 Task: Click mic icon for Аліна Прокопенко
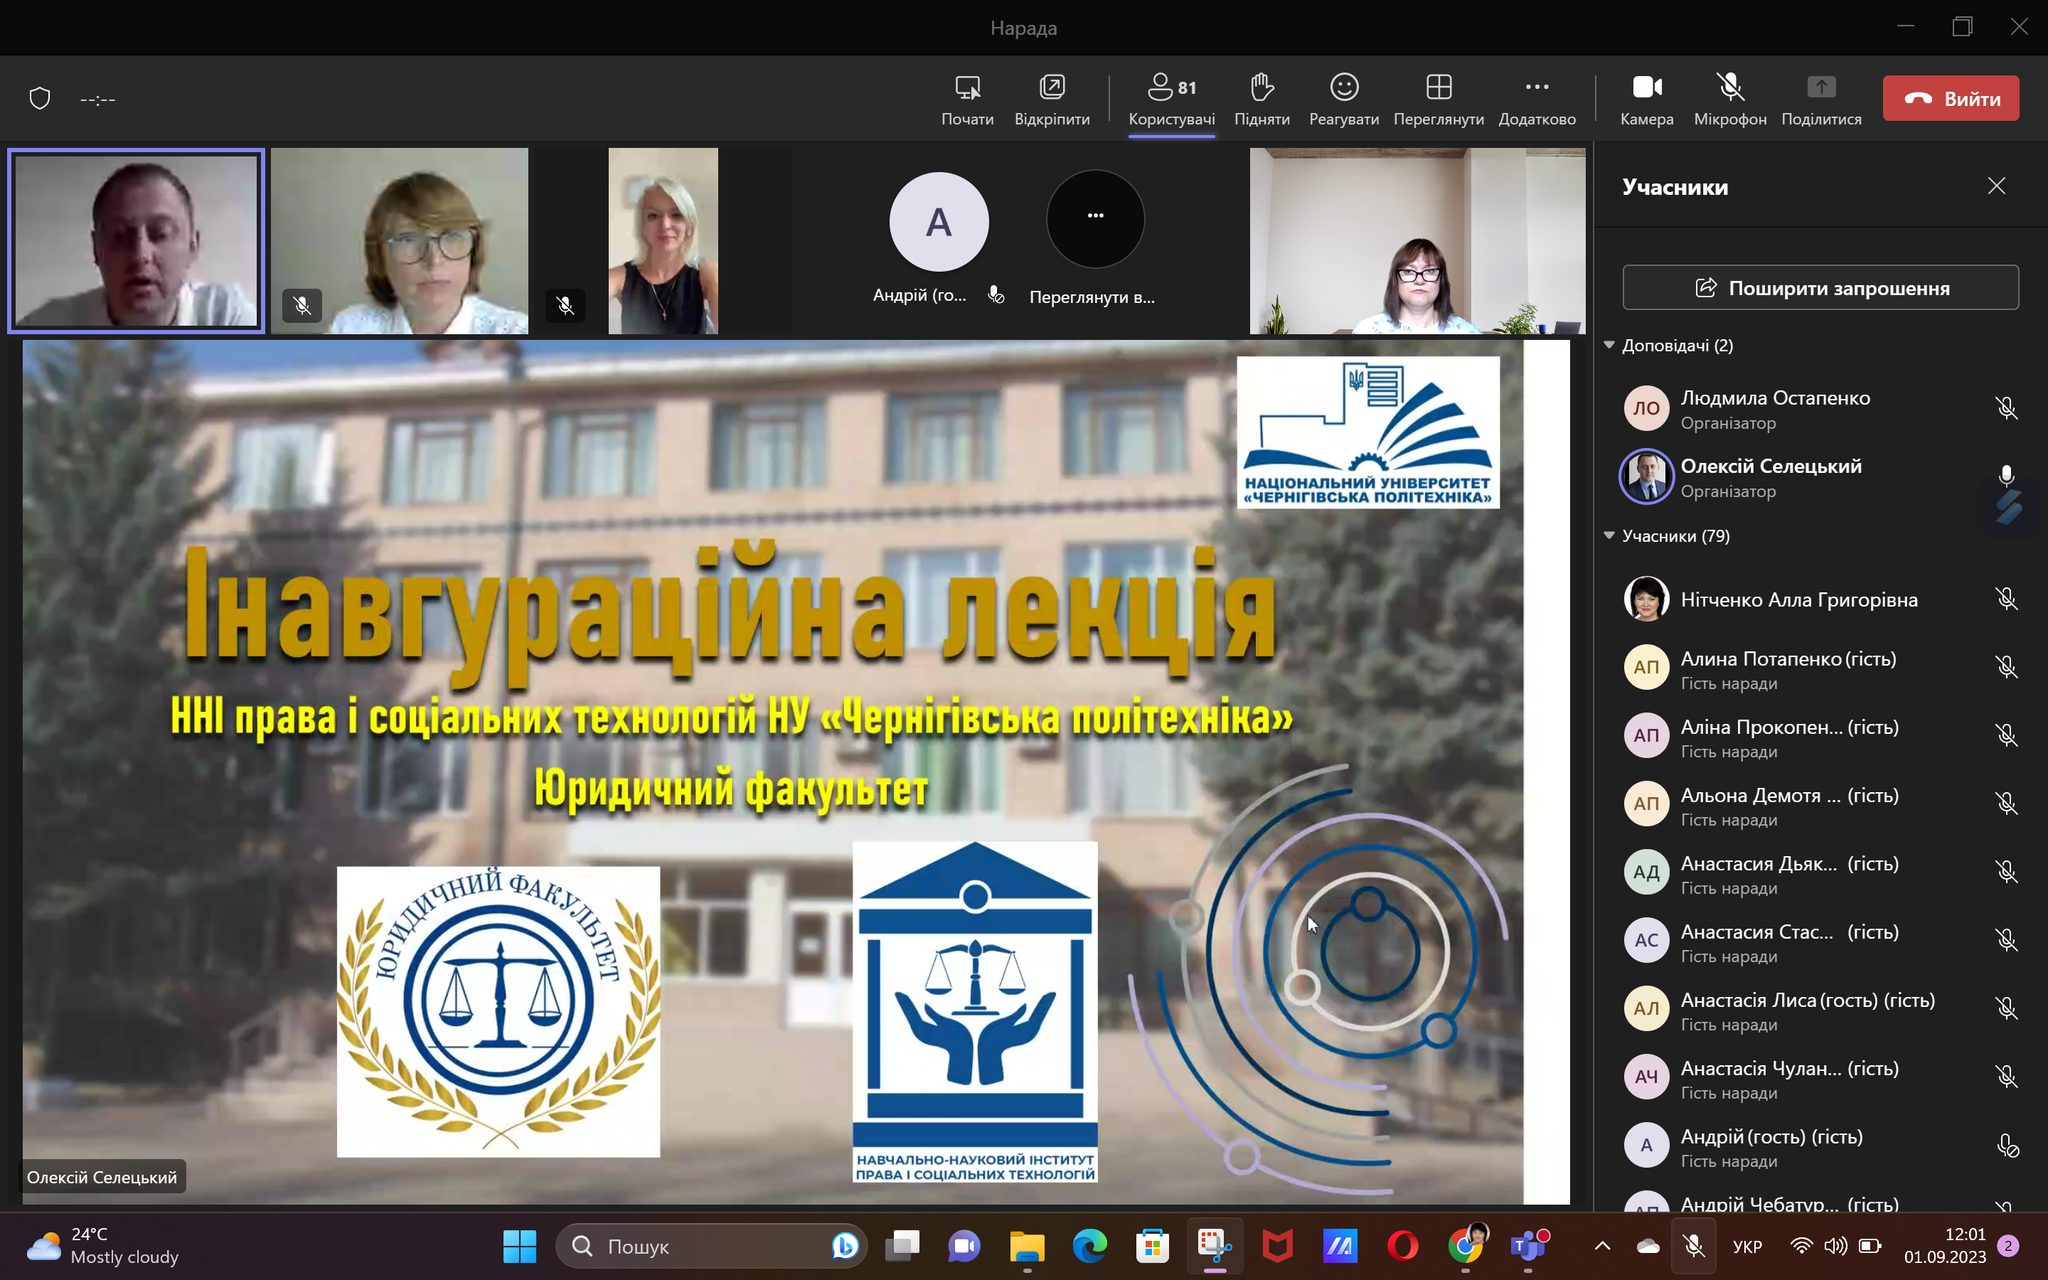[2006, 735]
